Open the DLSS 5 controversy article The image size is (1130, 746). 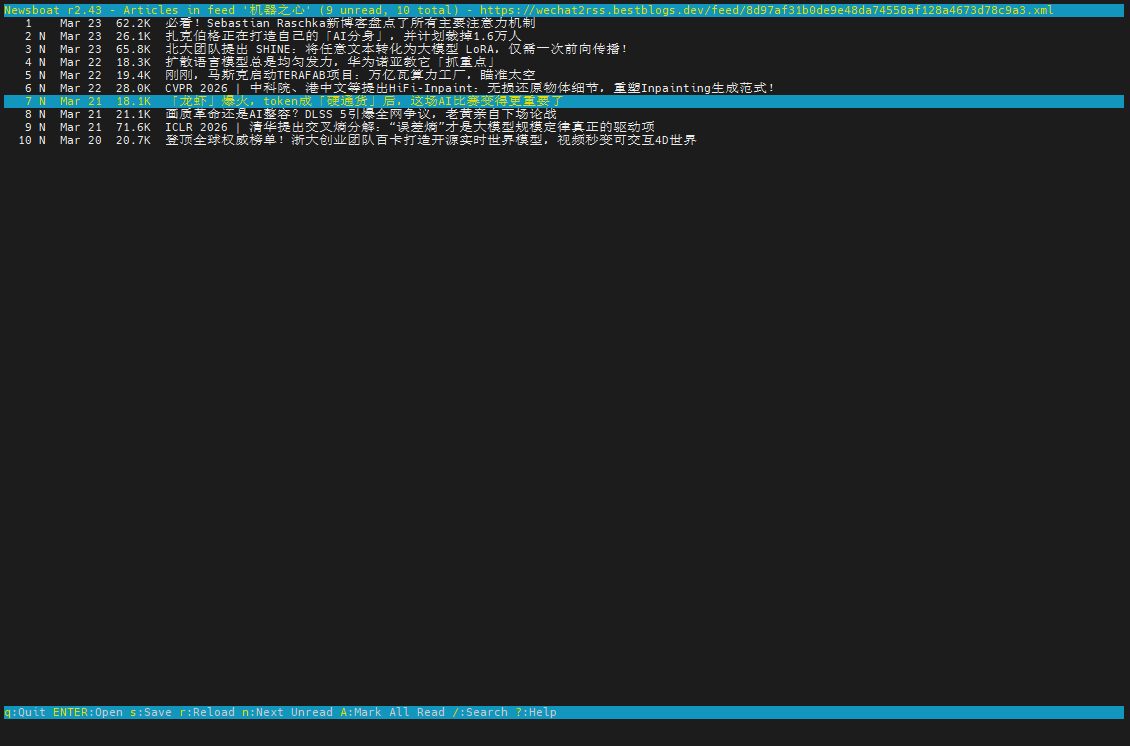(x=360, y=114)
